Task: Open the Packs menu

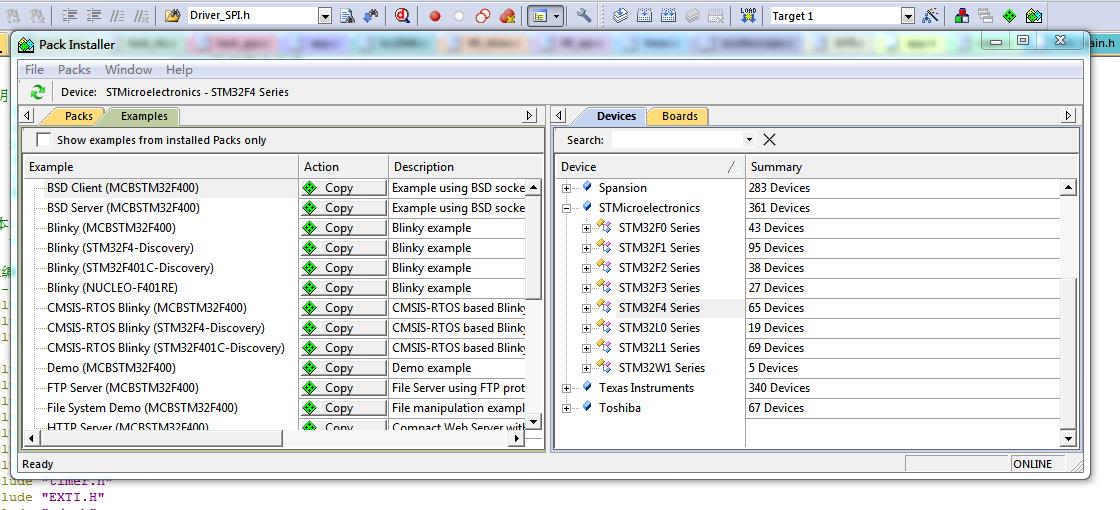Action: coord(74,69)
